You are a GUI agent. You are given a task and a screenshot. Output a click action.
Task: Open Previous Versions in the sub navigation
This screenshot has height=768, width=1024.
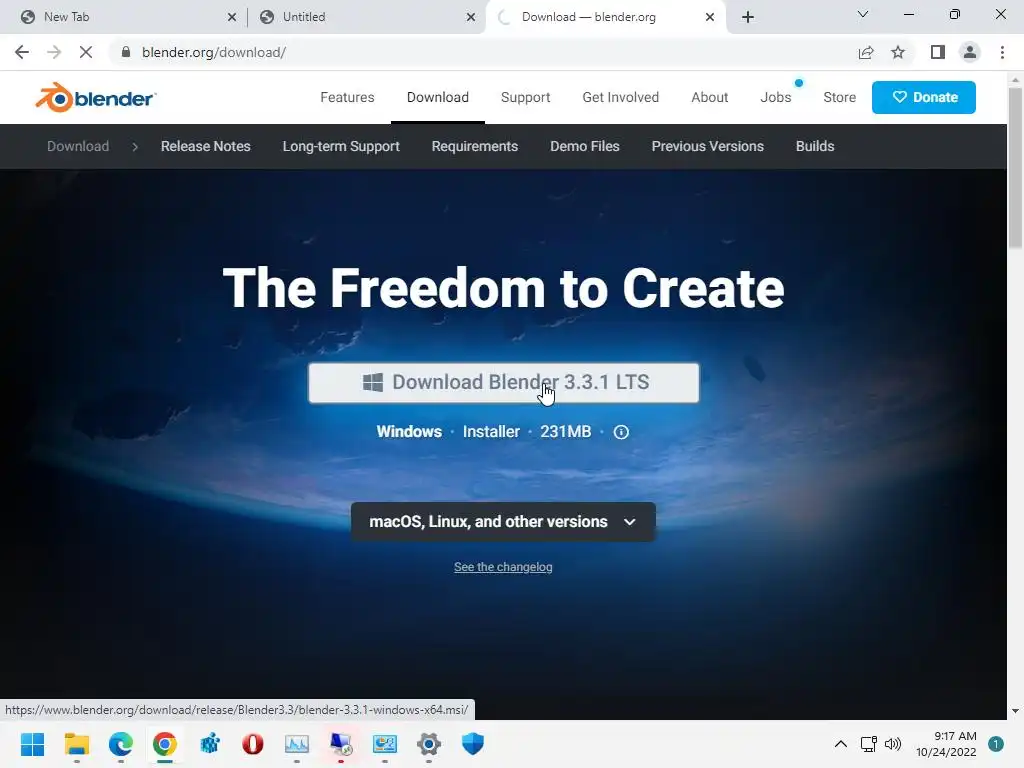[707, 146]
